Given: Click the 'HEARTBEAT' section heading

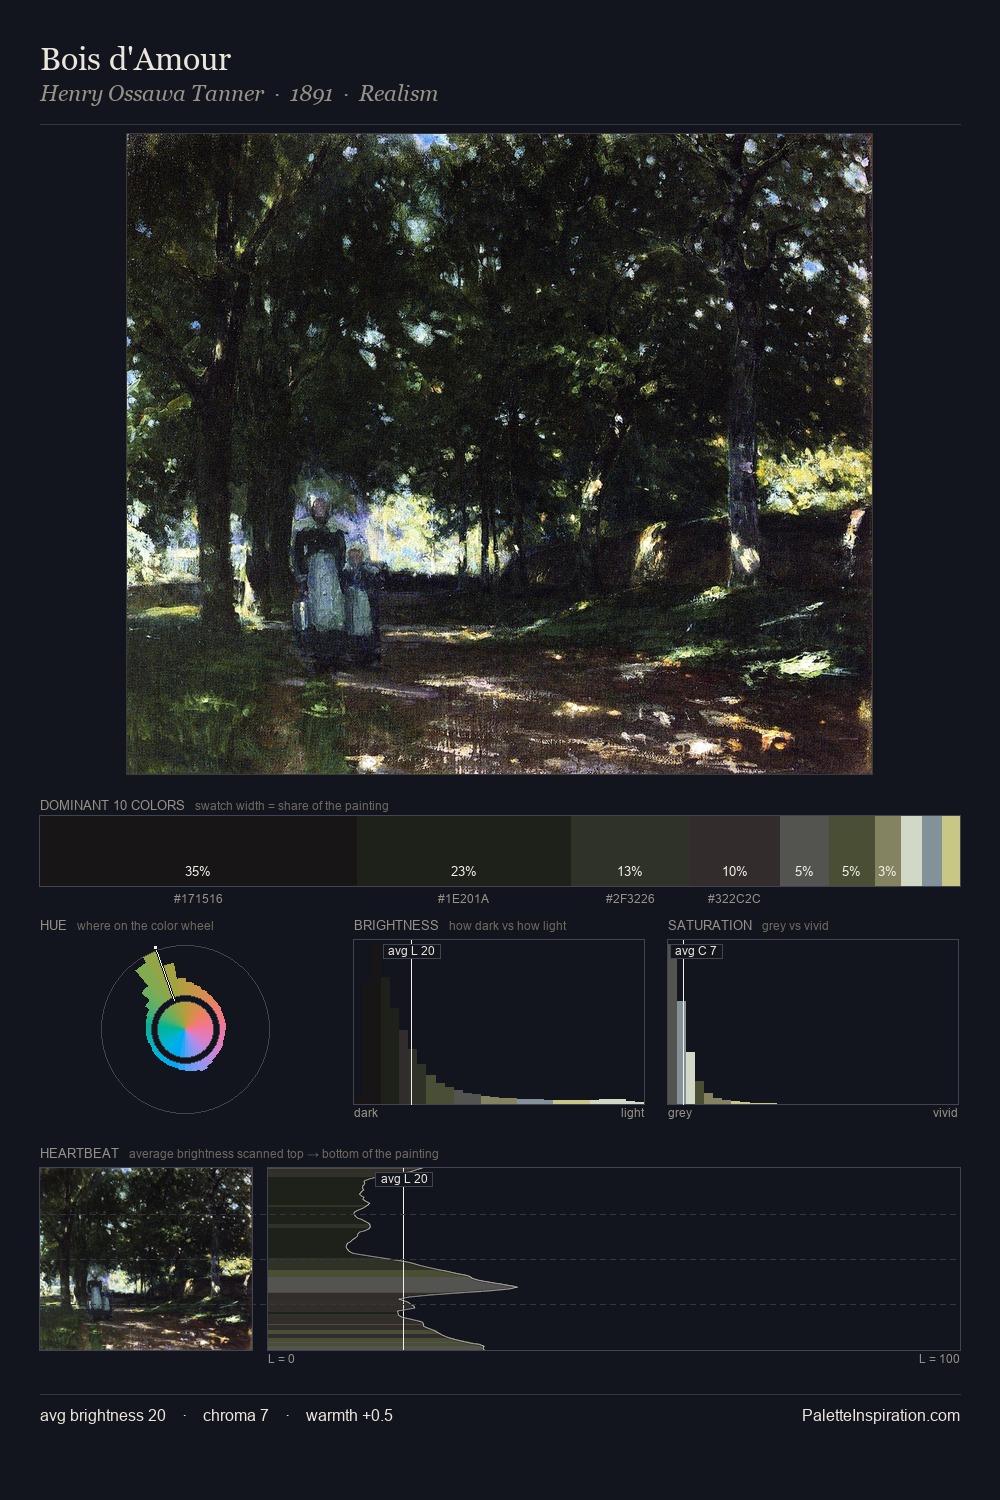Looking at the screenshot, I should coord(79,1153).
